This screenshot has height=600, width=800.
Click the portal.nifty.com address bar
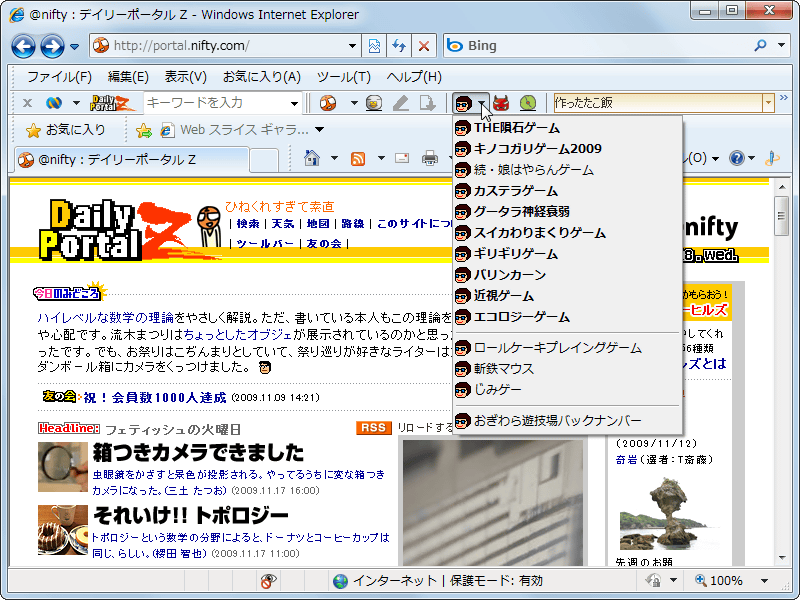(x=225, y=46)
